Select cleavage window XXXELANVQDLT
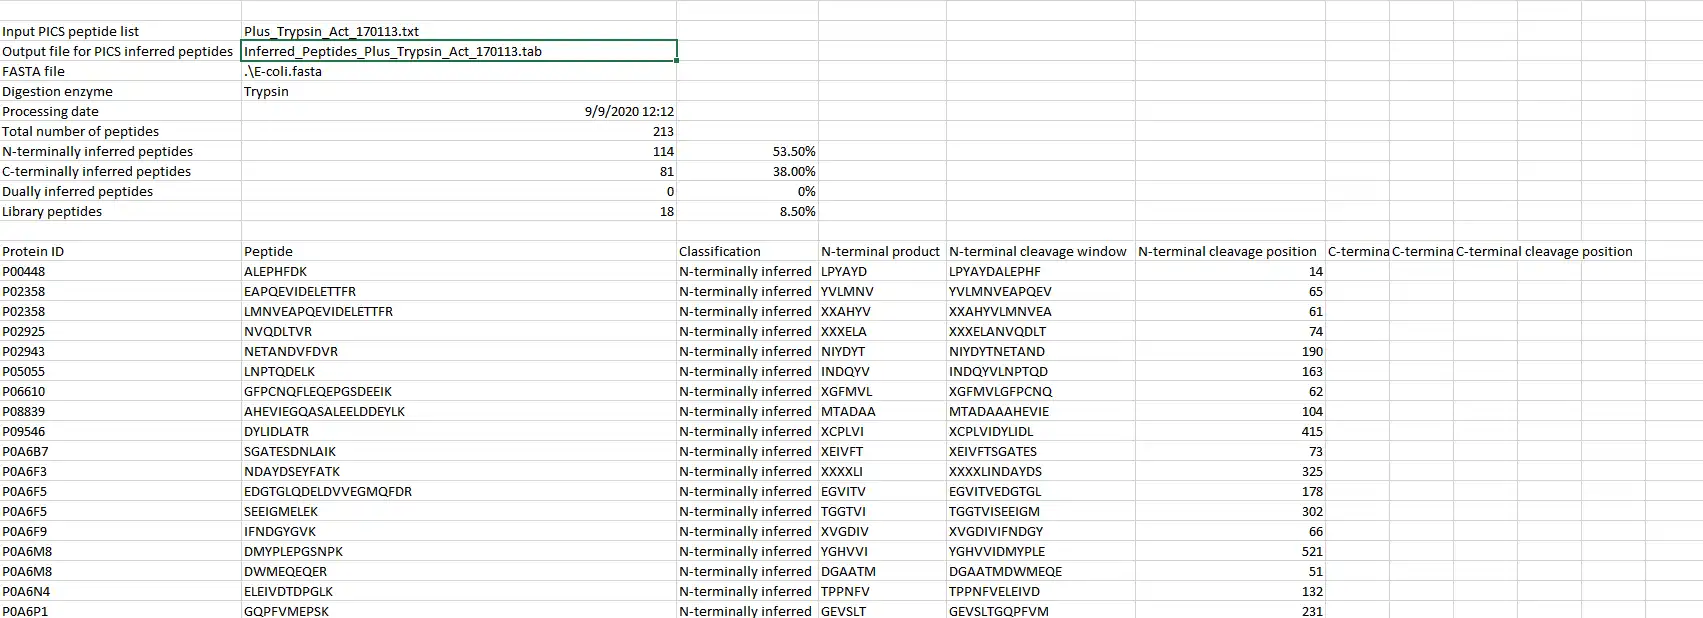 point(1040,331)
